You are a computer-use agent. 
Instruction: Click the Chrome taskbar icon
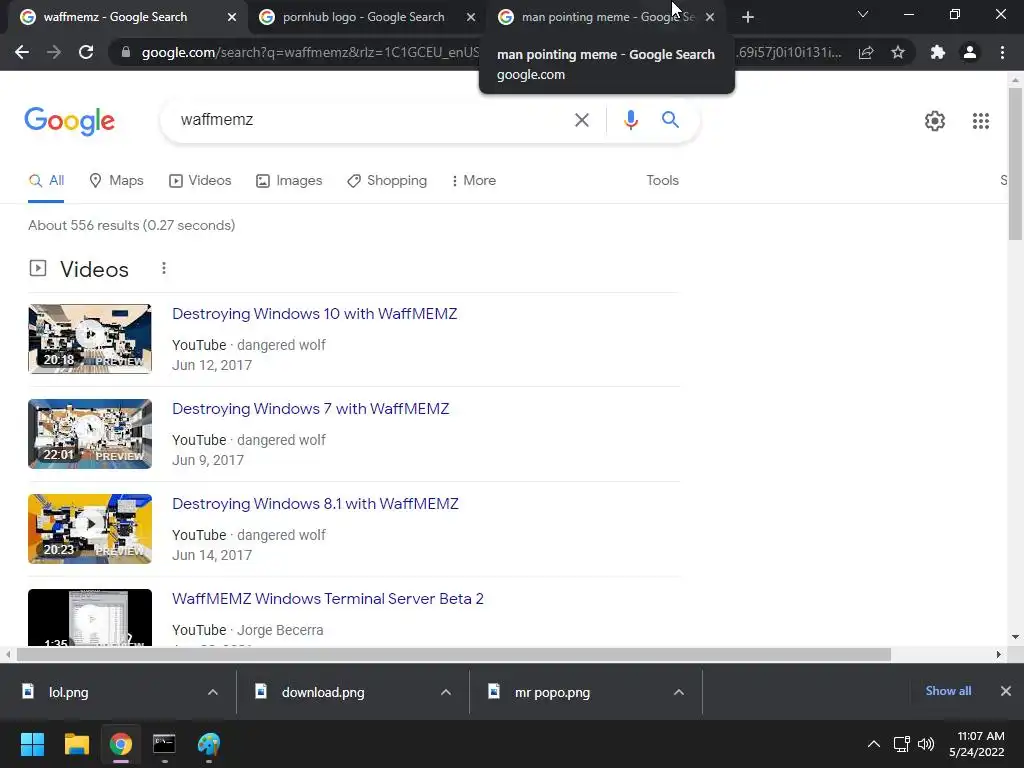point(121,744)
